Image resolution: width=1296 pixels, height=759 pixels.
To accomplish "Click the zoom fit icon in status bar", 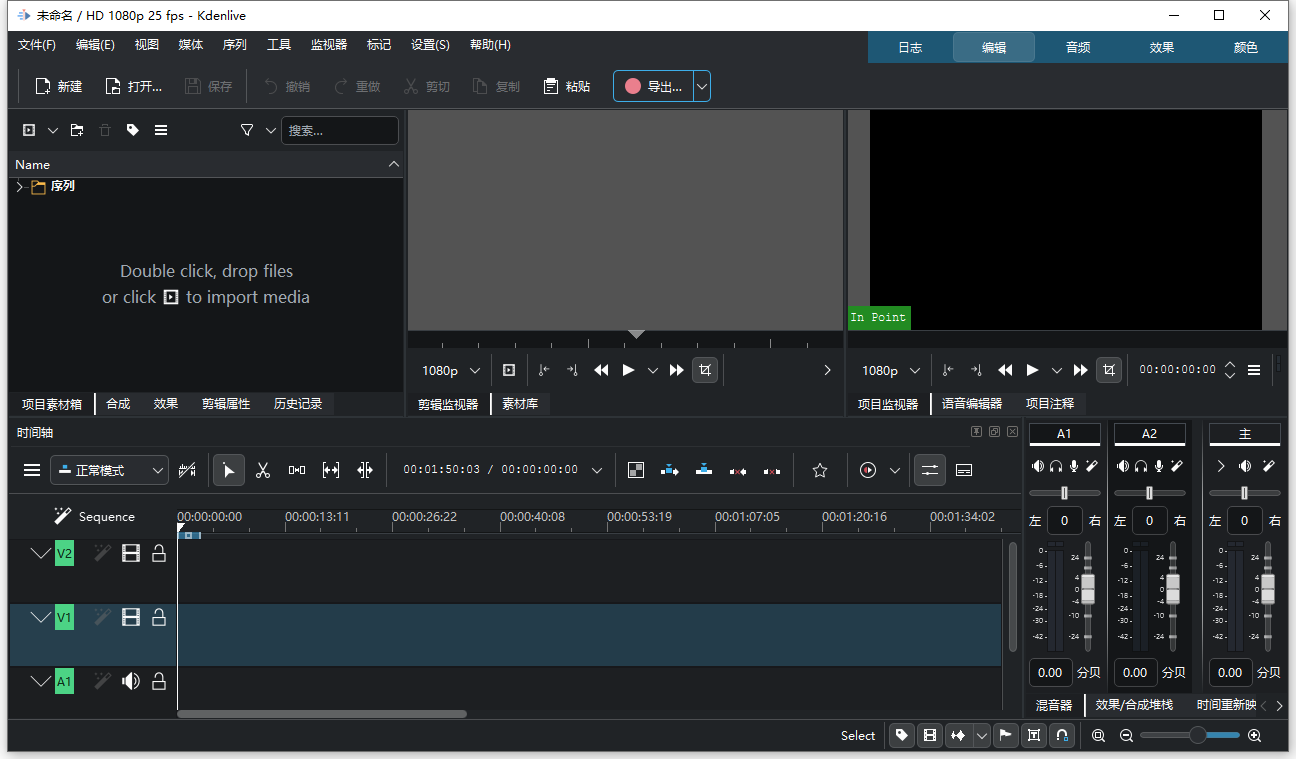I will coord(1098,736).
